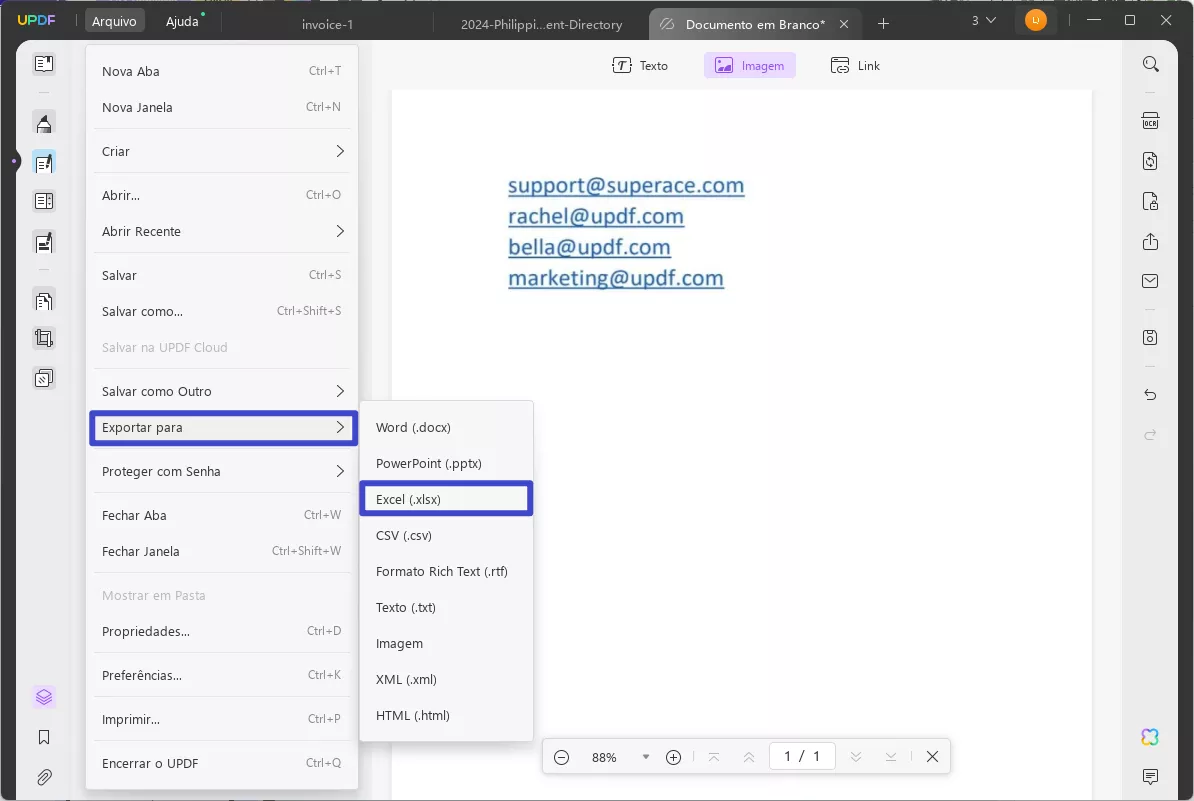The width and height of the screenshot is (1194, 801).
Task: Jump to the first page arrow
Action: (714, 757)
